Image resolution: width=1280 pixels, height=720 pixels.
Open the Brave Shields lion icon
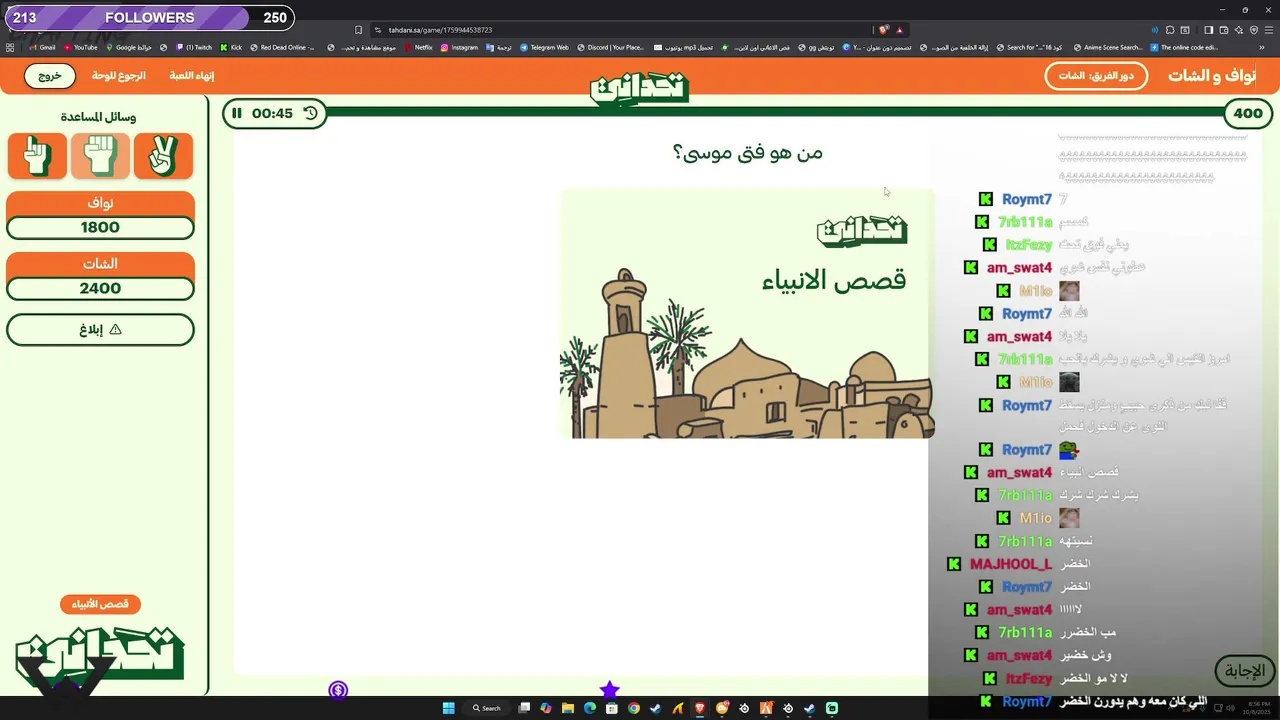tap(884, 30)
